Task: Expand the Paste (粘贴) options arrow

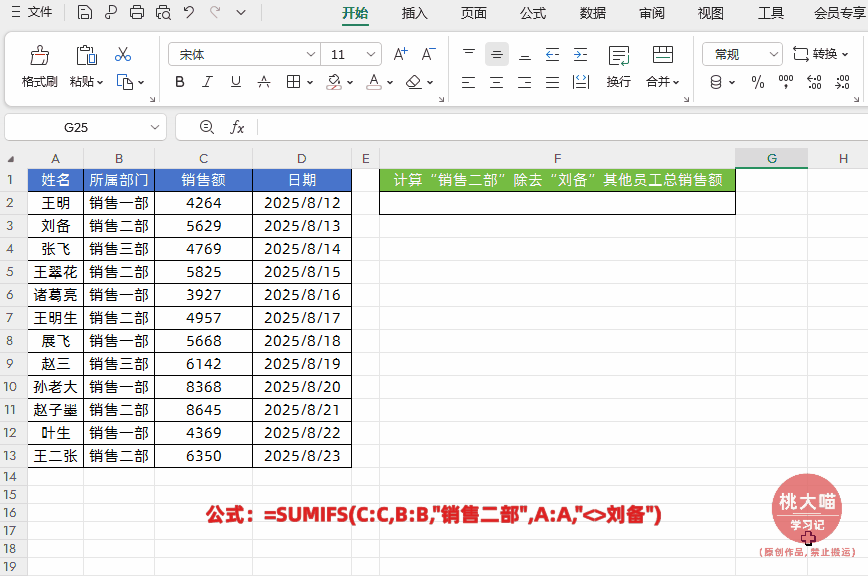Action: (100, 82)
